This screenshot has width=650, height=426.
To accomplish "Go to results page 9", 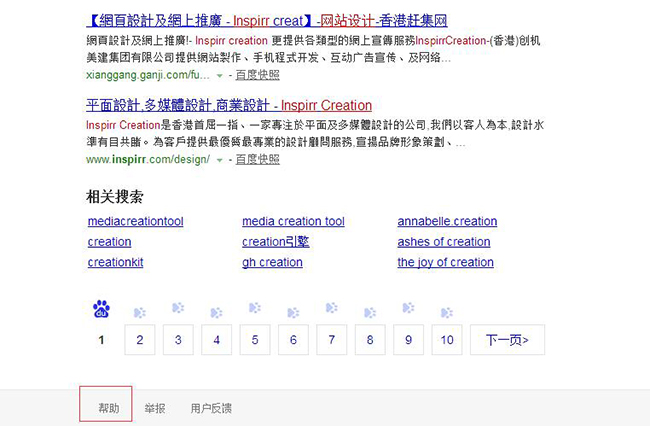I will (x=408, y=340).
